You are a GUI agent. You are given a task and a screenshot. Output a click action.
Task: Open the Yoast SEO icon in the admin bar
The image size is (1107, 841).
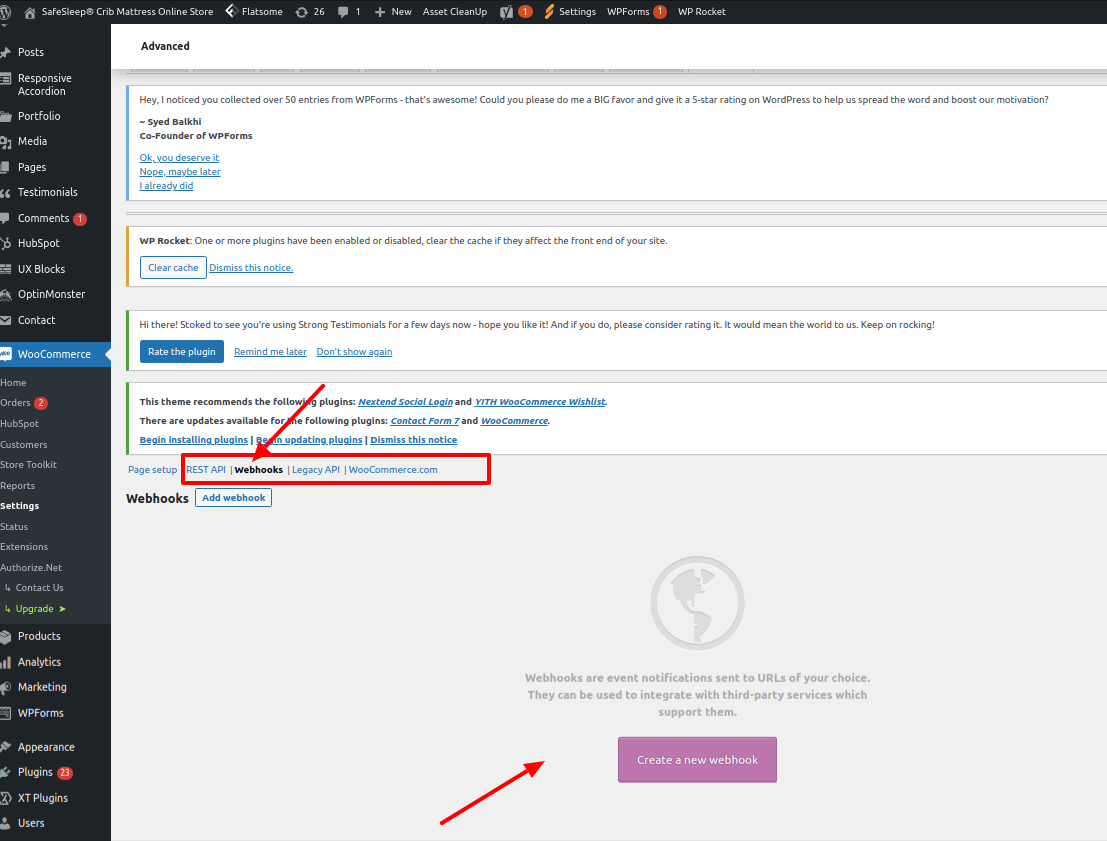(506, 12)
